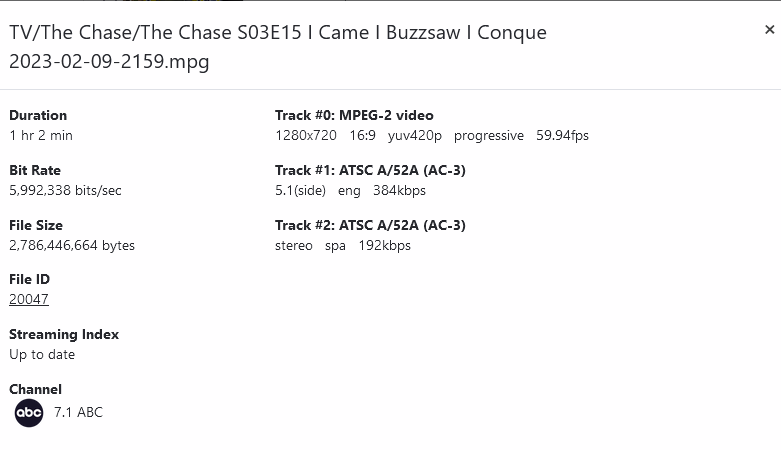Click the Track #1 ATSC A/52A heading

coord(370,170)
